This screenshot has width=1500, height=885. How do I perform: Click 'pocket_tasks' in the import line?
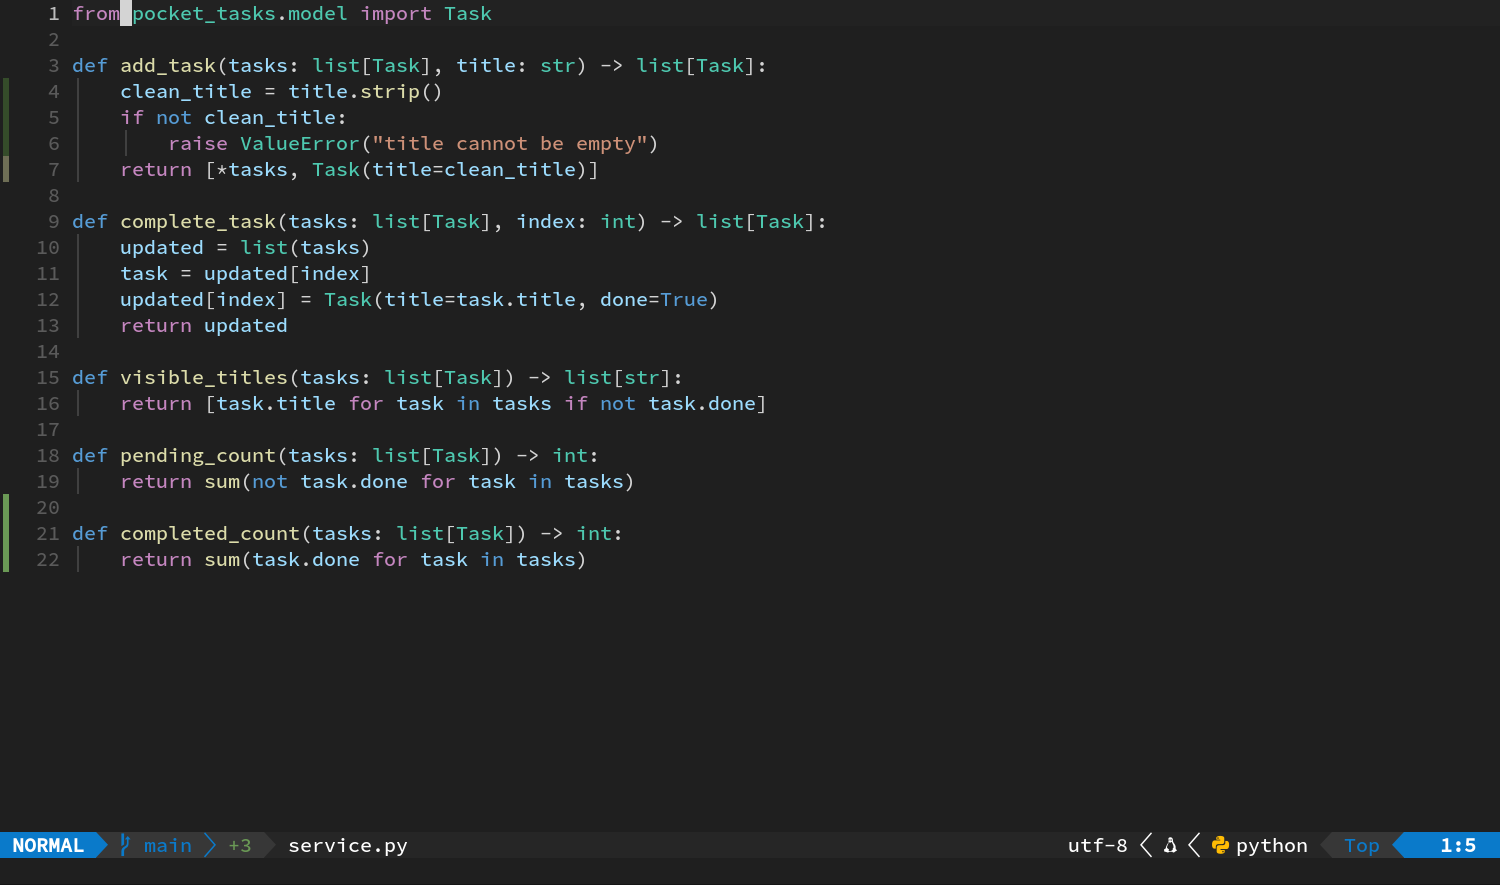(x=204, y=14)
